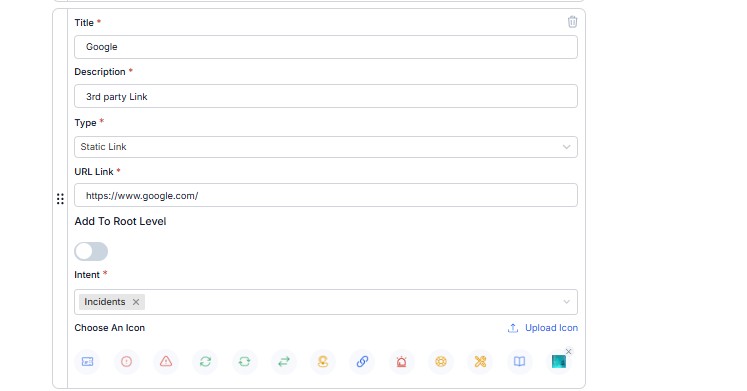This screenshot has height=391, width=747.
Task: Edit the Description field with 3rd party Link
Action: [326, 96]
